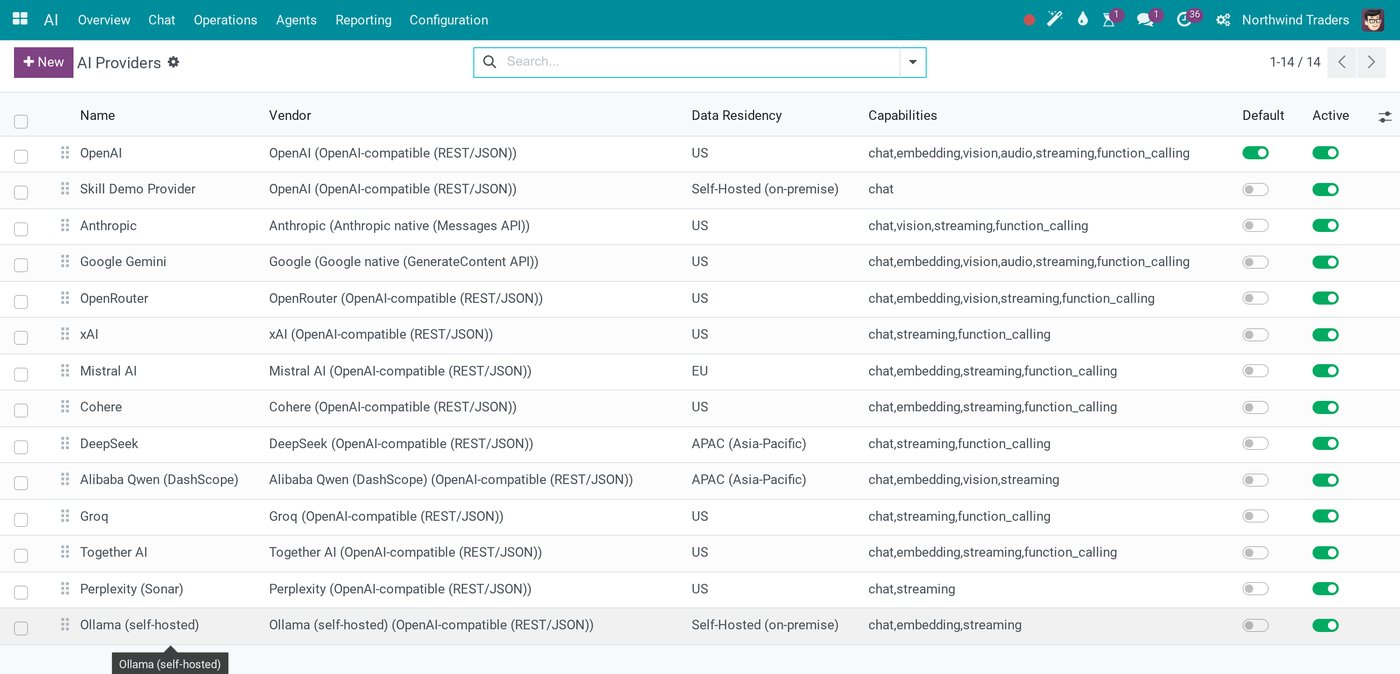Sort by Capabilities column header
Screen dimensions: 1400x674
coord(902,115)
